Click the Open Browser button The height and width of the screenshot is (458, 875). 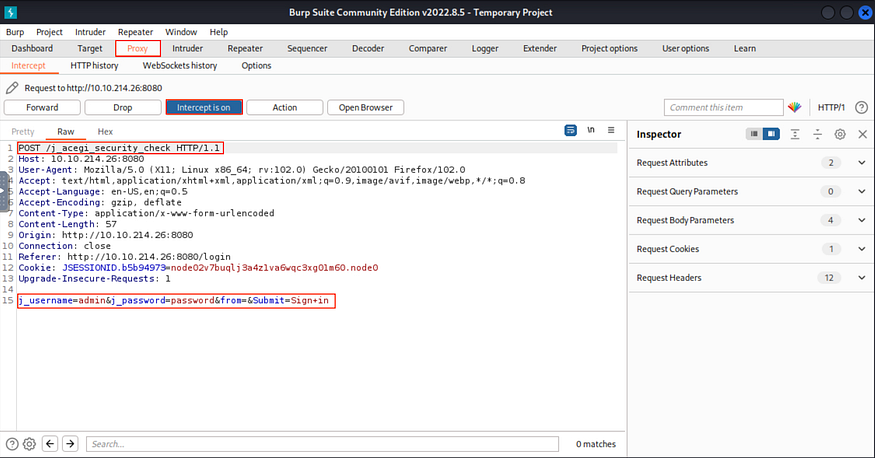pyautogui.click(x=366, y=107)
